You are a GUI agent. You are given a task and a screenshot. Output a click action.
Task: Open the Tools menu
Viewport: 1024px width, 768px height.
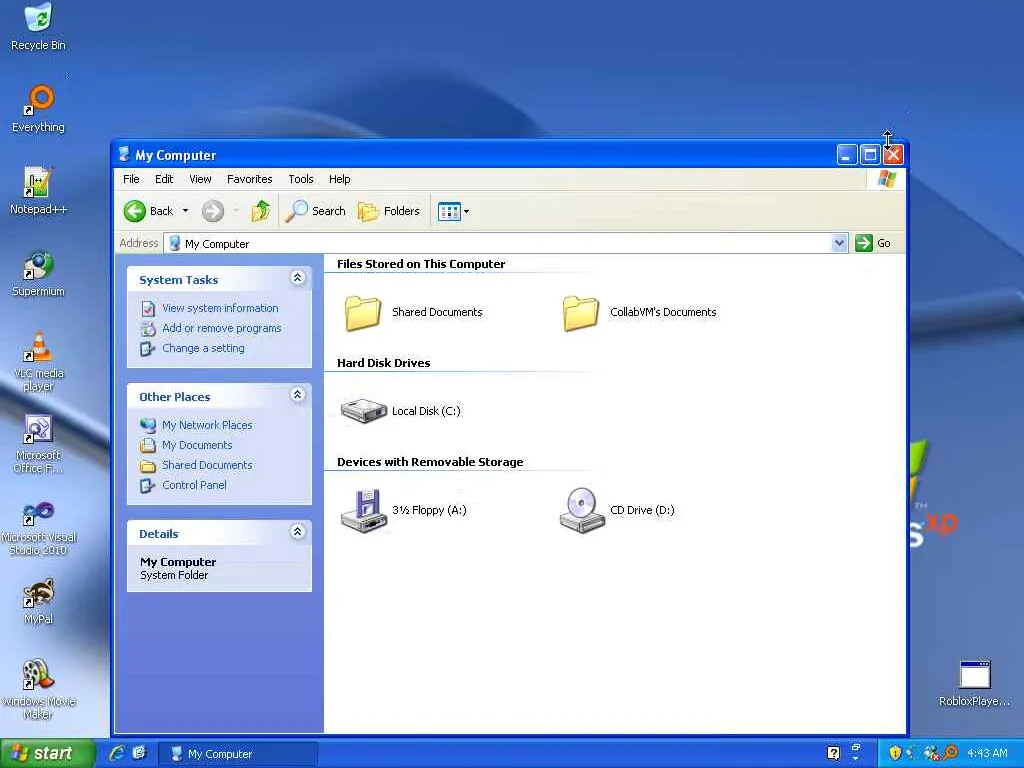tap(300, 179)
